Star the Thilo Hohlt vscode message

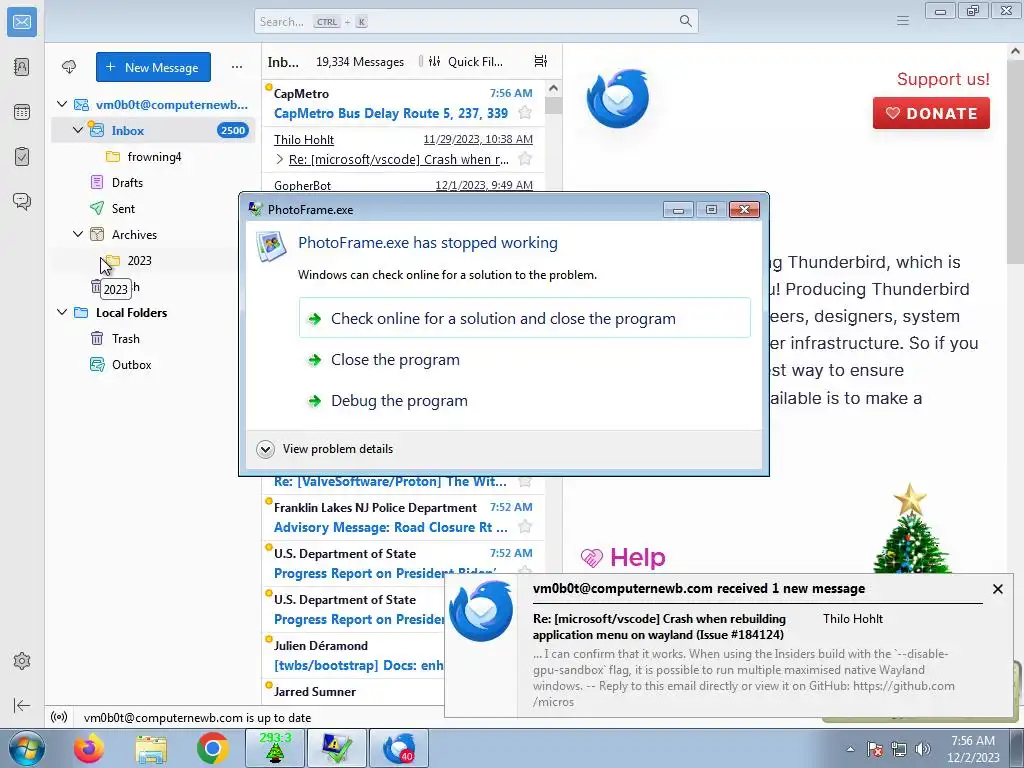[x=524, y=159]
